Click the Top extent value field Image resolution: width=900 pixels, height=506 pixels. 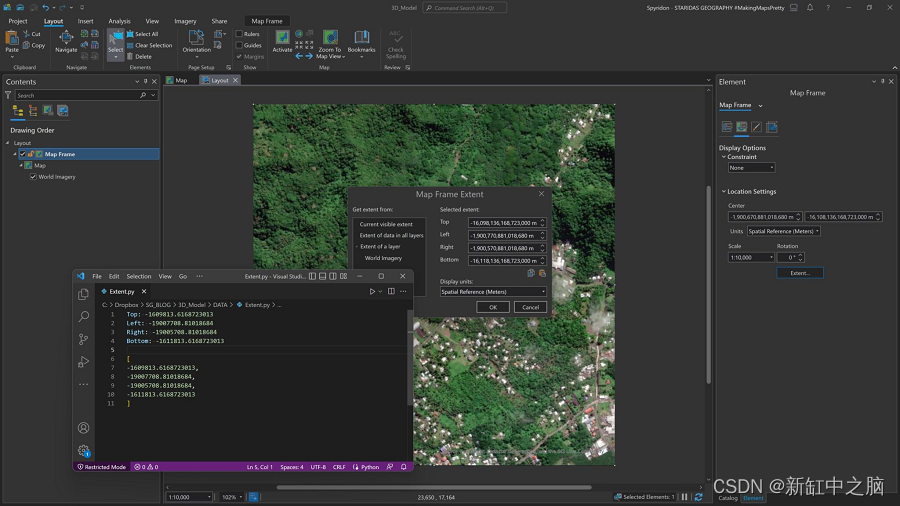pos(503,223)
